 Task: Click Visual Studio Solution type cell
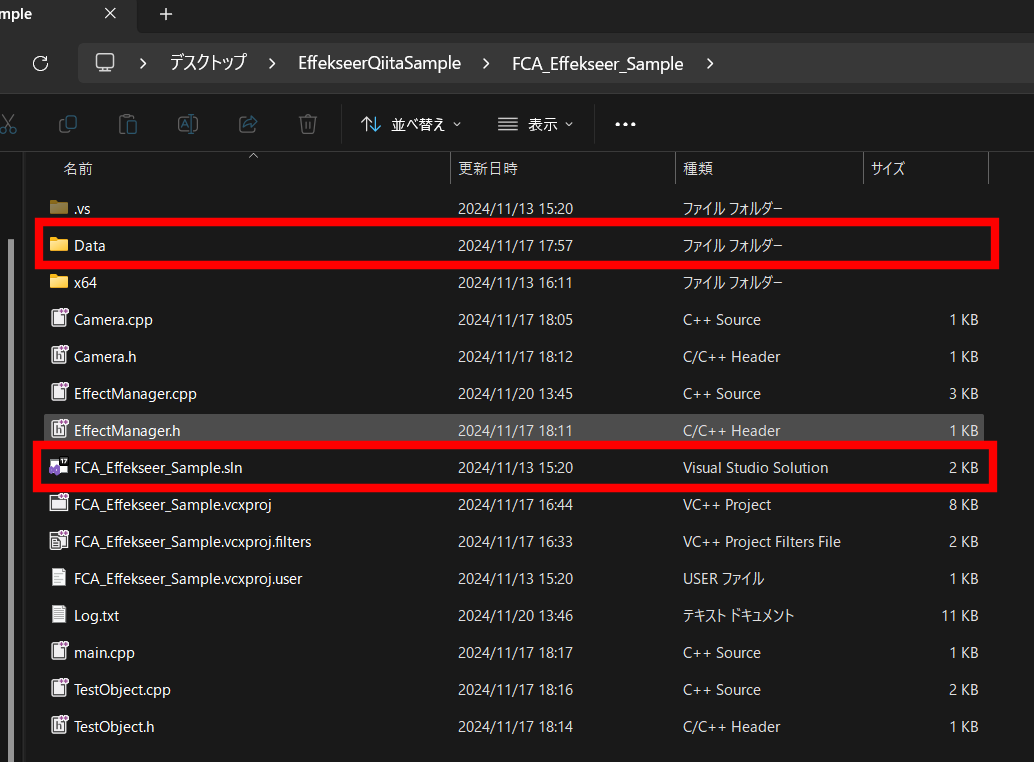pyautogui.click(x=756, y=468)
